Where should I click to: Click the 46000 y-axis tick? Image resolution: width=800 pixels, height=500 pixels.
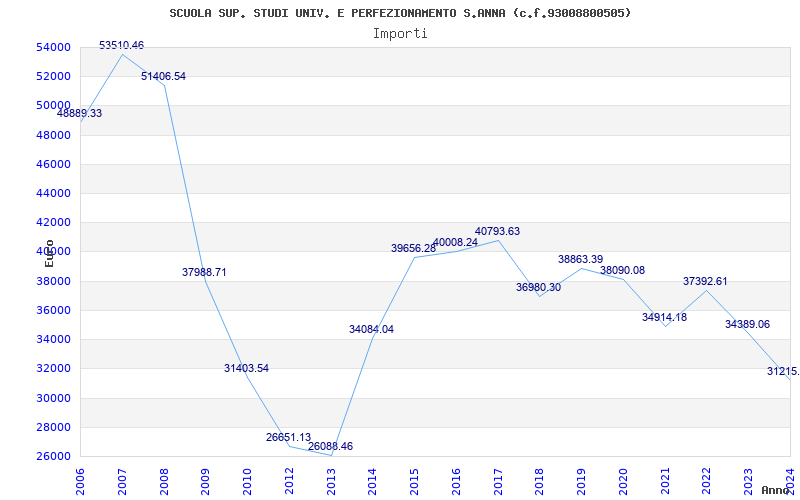click(53, 164)
